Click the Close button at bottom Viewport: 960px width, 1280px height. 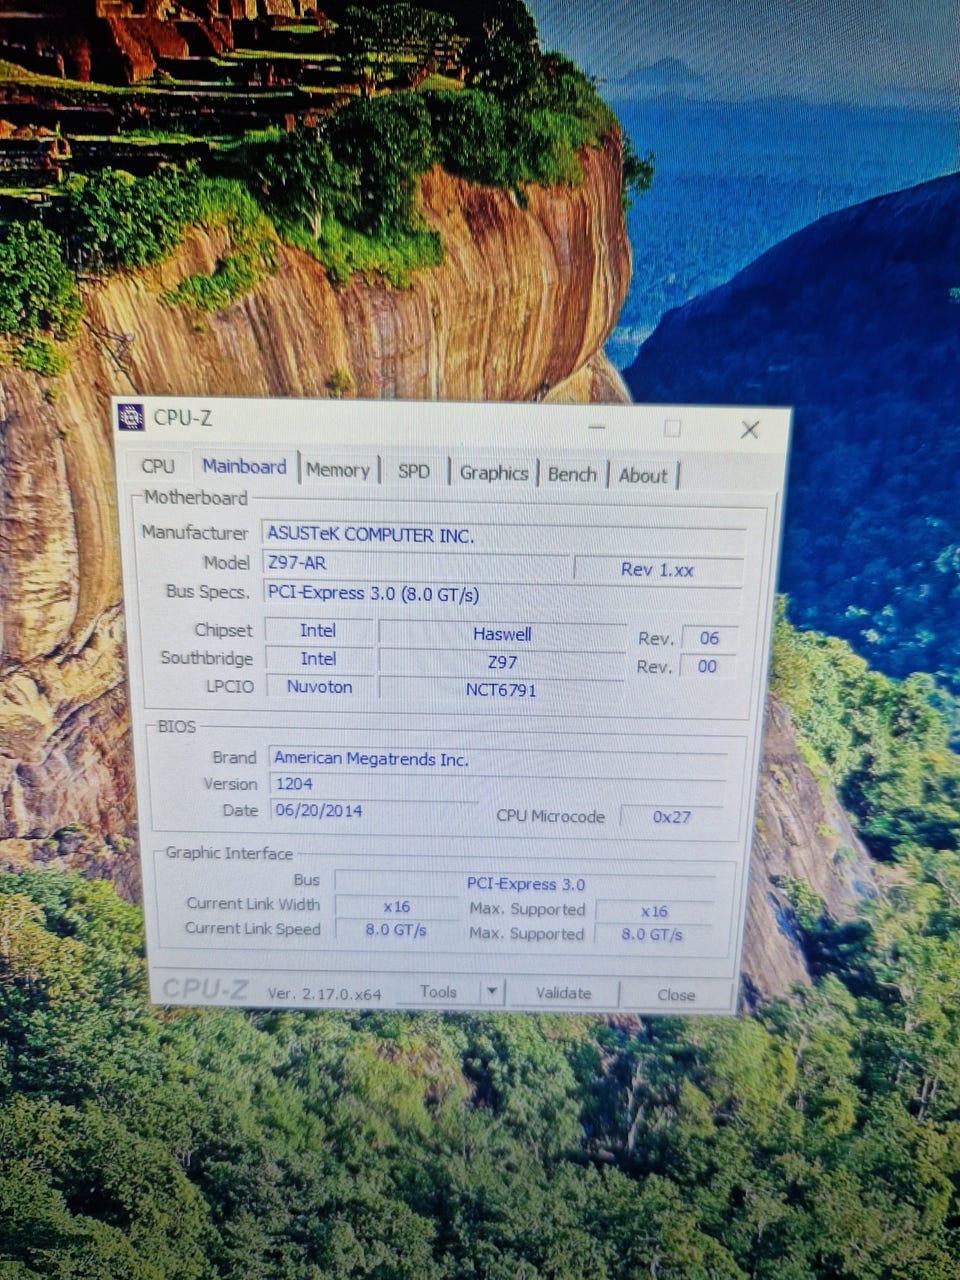(x=676, y=995)
